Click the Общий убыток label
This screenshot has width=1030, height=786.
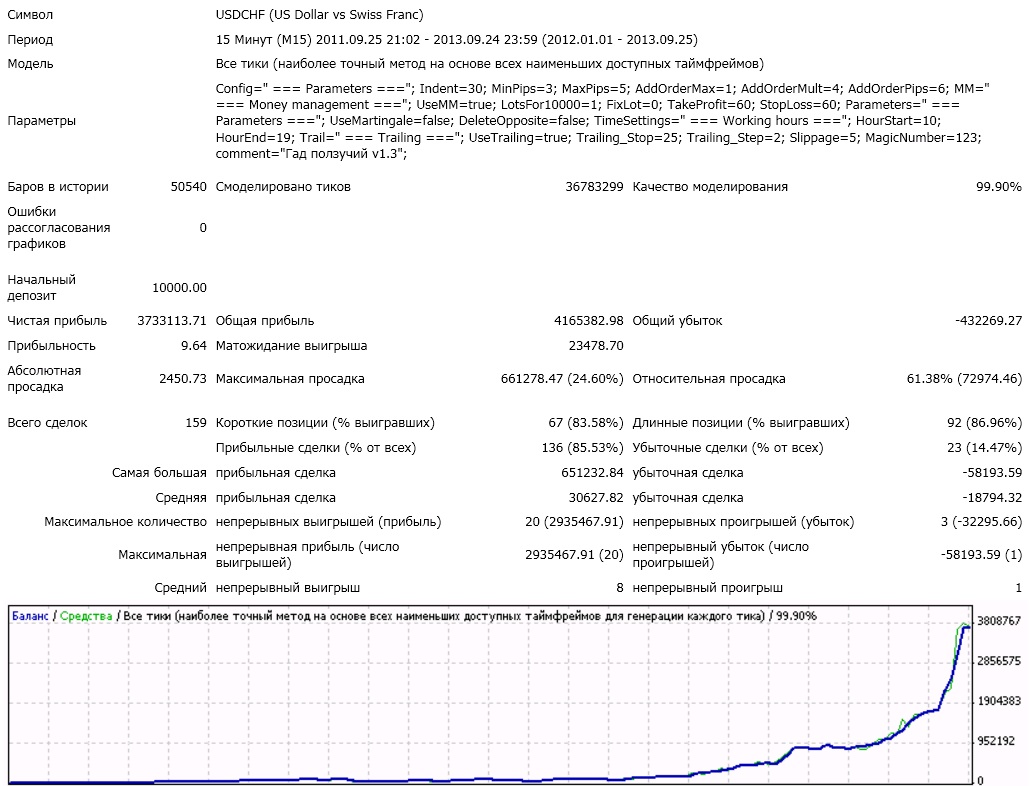pos(677,320)
